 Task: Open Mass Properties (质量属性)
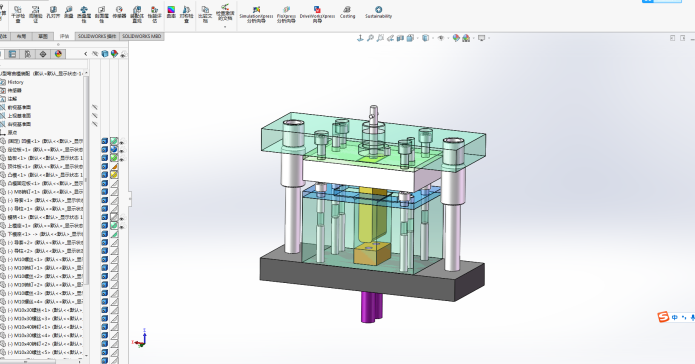(x=84, y=15)
